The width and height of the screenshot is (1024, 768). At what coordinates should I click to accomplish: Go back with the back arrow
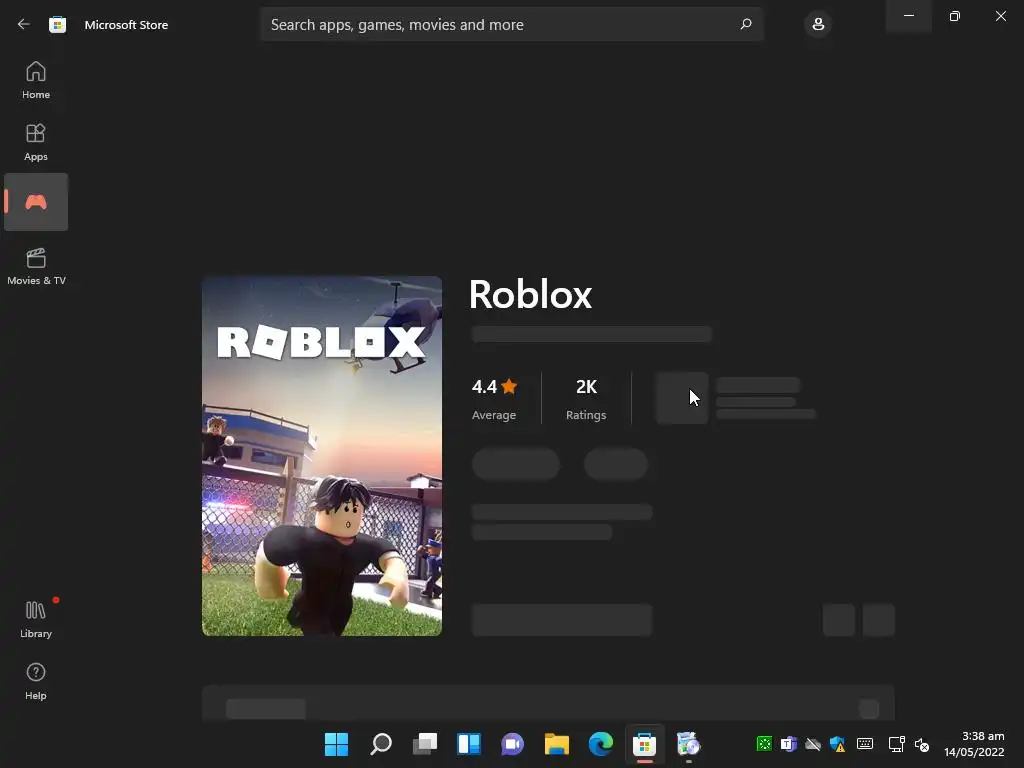click(x=24, y=24)
